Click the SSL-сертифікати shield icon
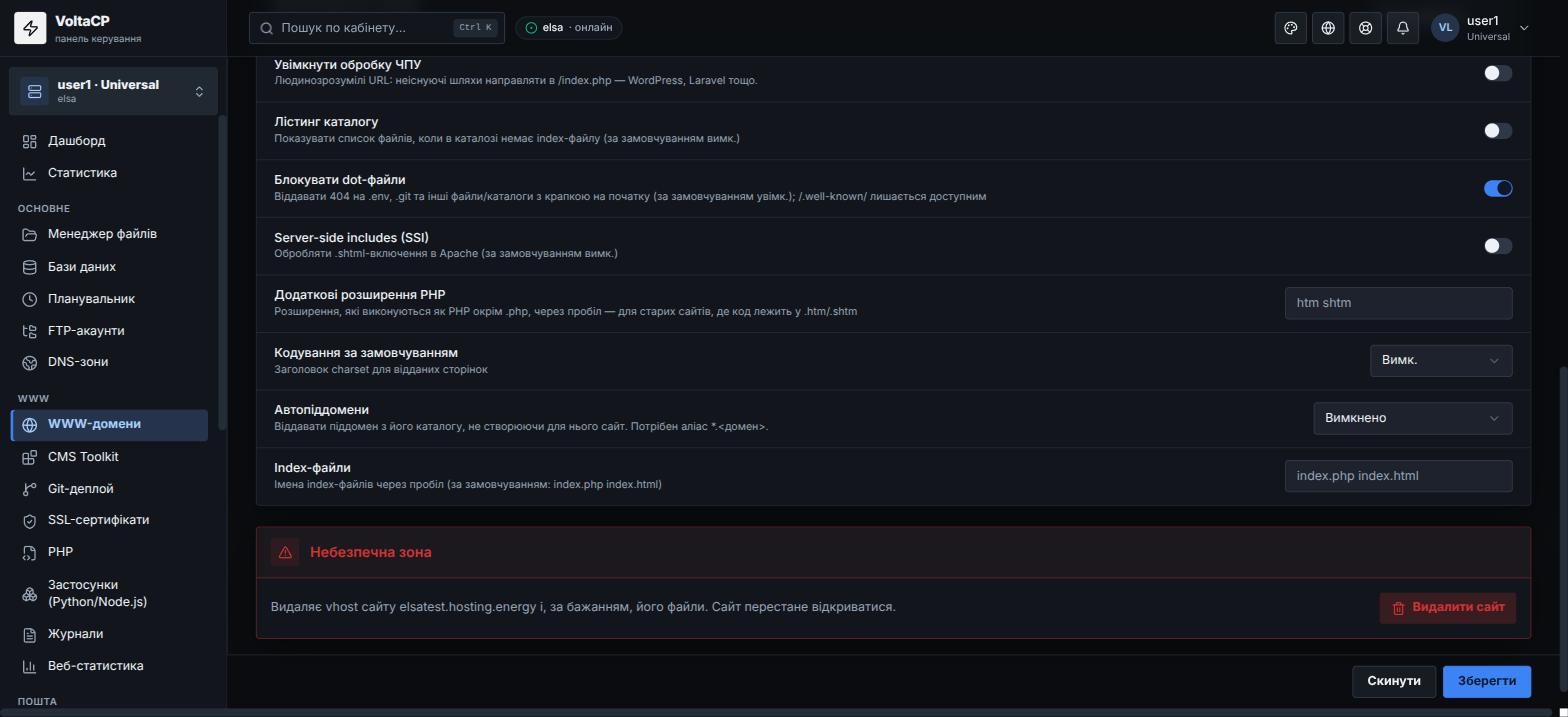 (x=30, y=520)
